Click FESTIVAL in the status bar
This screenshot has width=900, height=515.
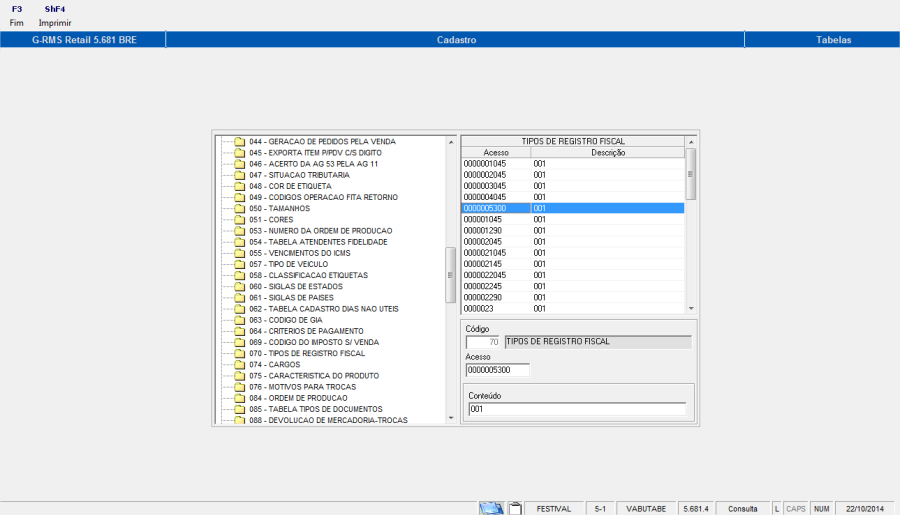(553, 509)
